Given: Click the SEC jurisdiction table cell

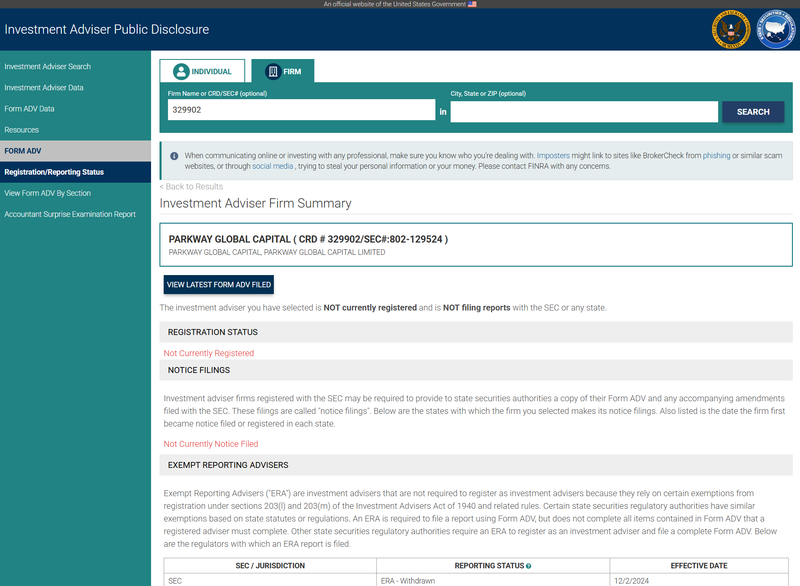Looking at the screenshot, I should tap(270, 581).
